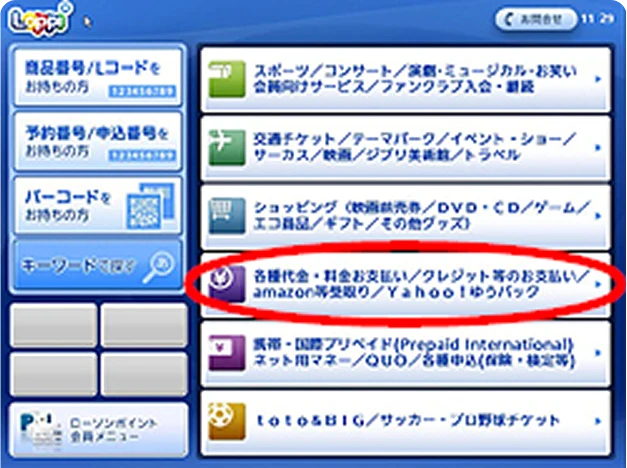Viewport: 627px width, 468px height.
Task: Tap the purple yen payment icon
Action: pyautogui.click(x=227, y=284)
